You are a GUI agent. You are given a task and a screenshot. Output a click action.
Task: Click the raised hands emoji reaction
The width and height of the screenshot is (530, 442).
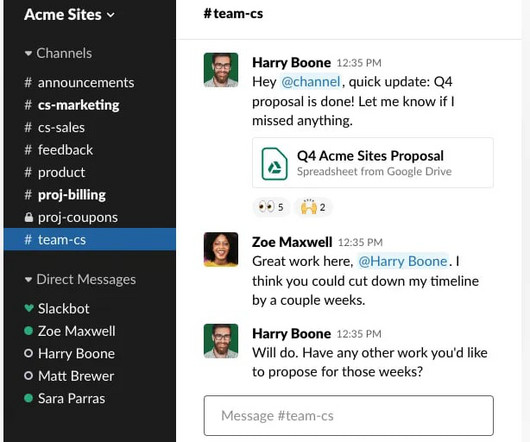[x=313, y=207]
